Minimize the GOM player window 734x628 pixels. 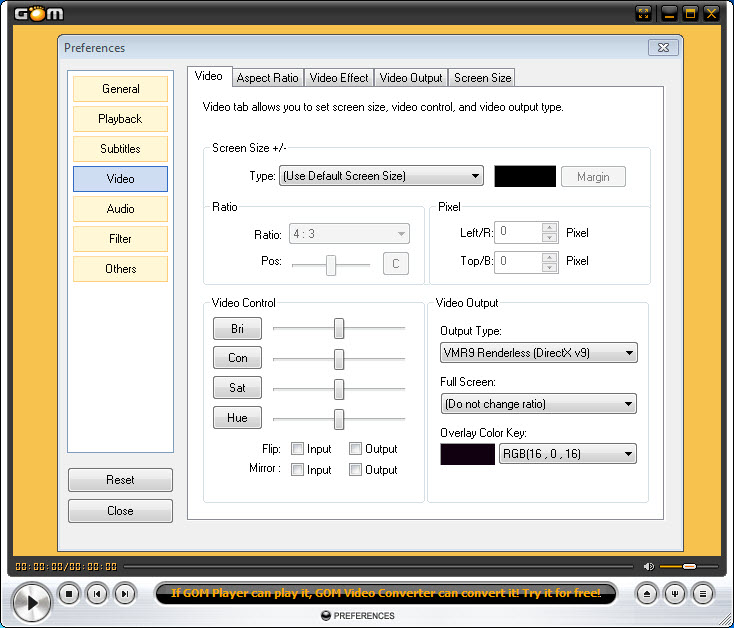tap(669, 14)
